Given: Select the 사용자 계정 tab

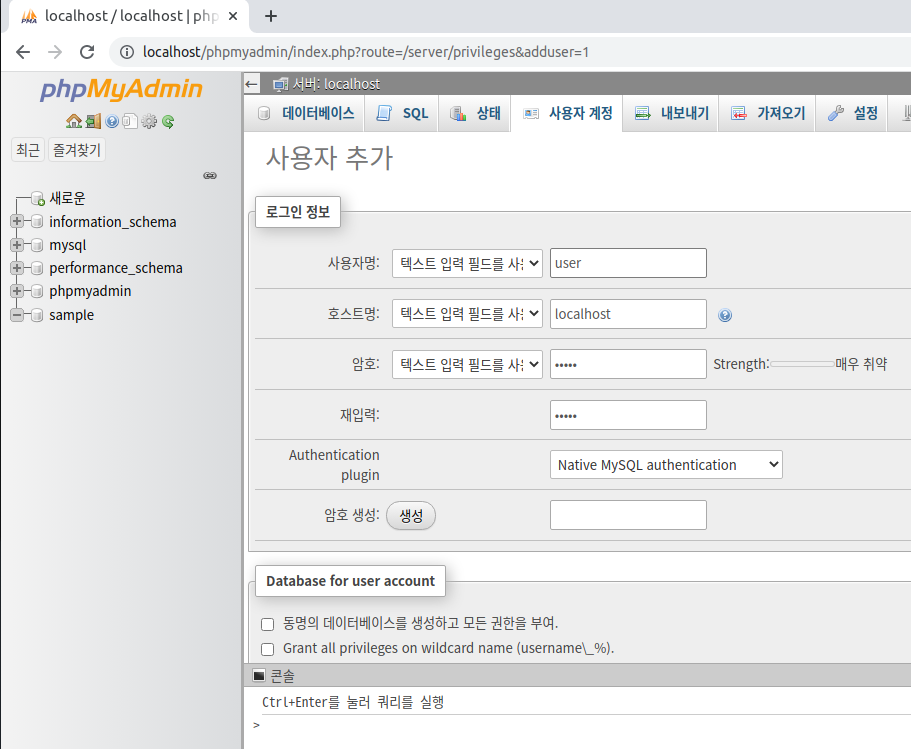Looking at the screenshot, I should click(x=567, y=113).
